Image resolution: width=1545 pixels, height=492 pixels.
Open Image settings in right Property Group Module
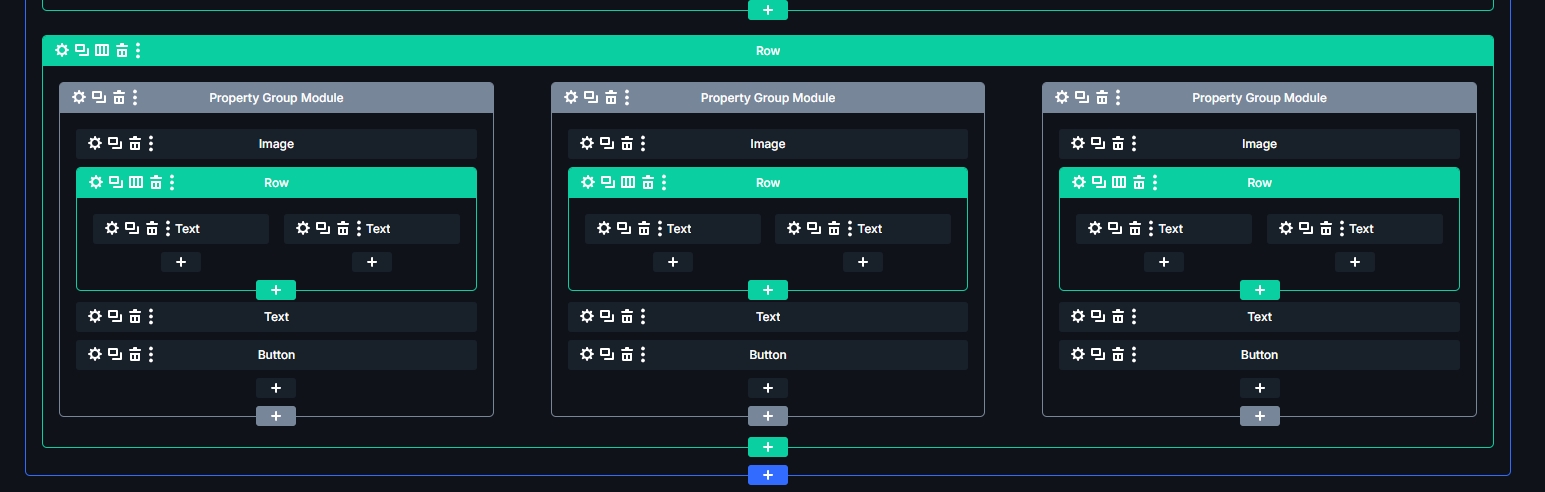1078,143
